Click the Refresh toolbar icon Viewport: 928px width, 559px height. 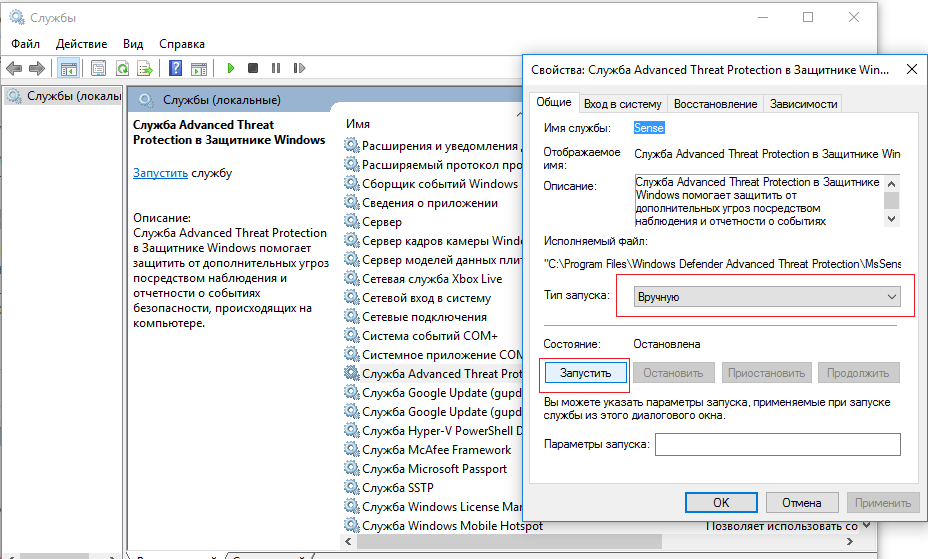click(x=122, y=68)
